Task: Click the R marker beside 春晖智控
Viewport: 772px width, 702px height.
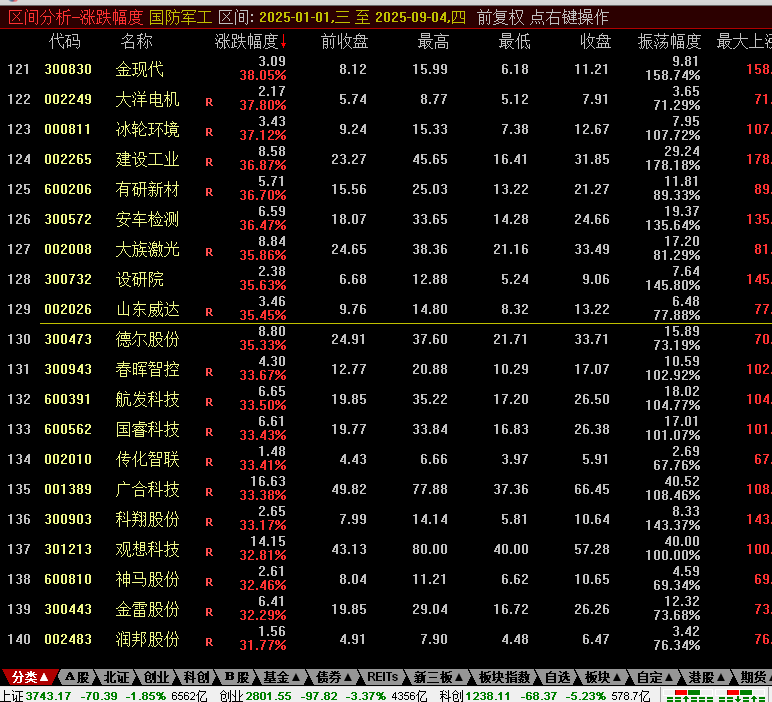Action: (x=209, y=372)
